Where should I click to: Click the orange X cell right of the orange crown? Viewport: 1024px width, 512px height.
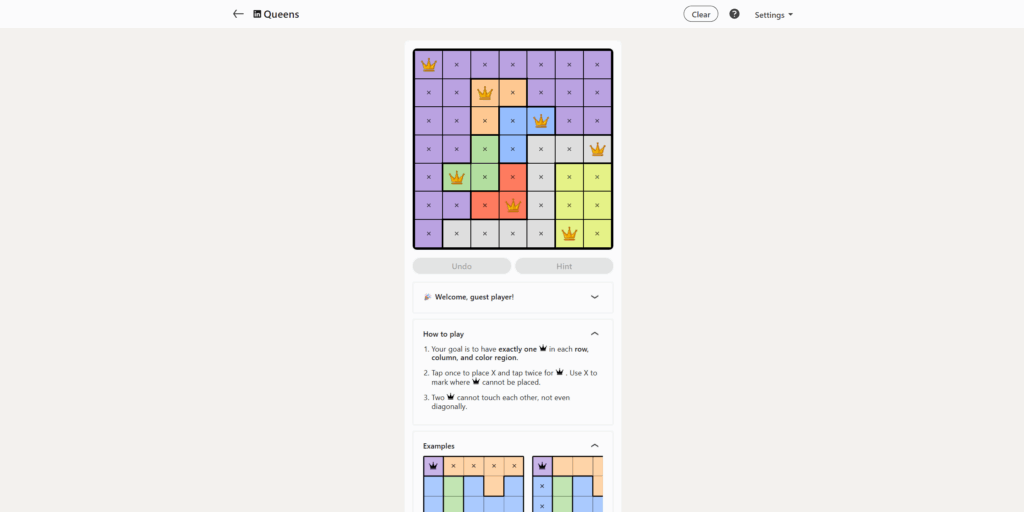pyautogui.click(x=513, y=93)
